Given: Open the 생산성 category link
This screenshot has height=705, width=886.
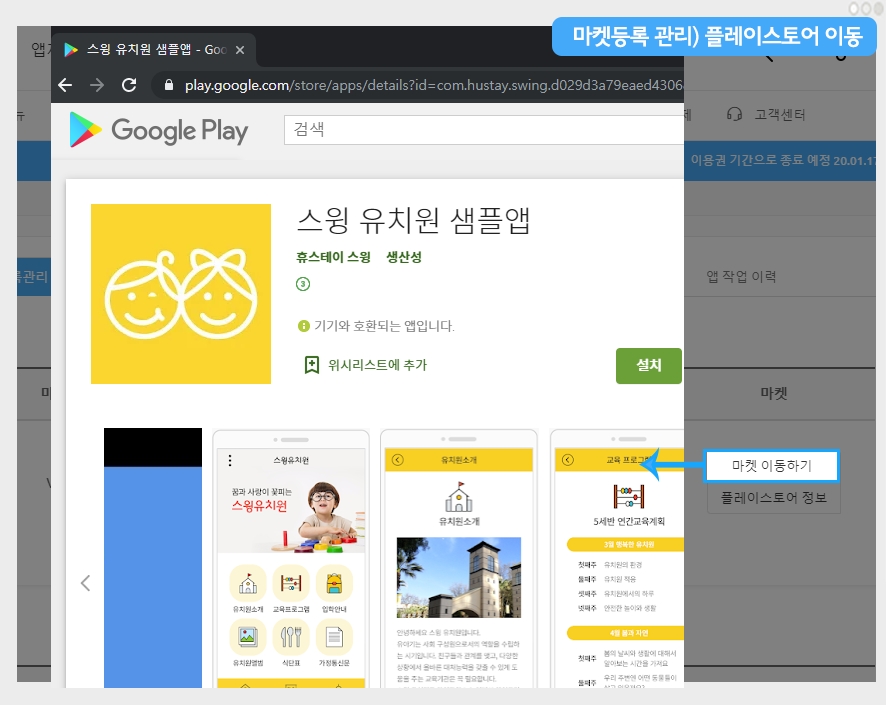Looking at the screenshot, I should (404, 257).
